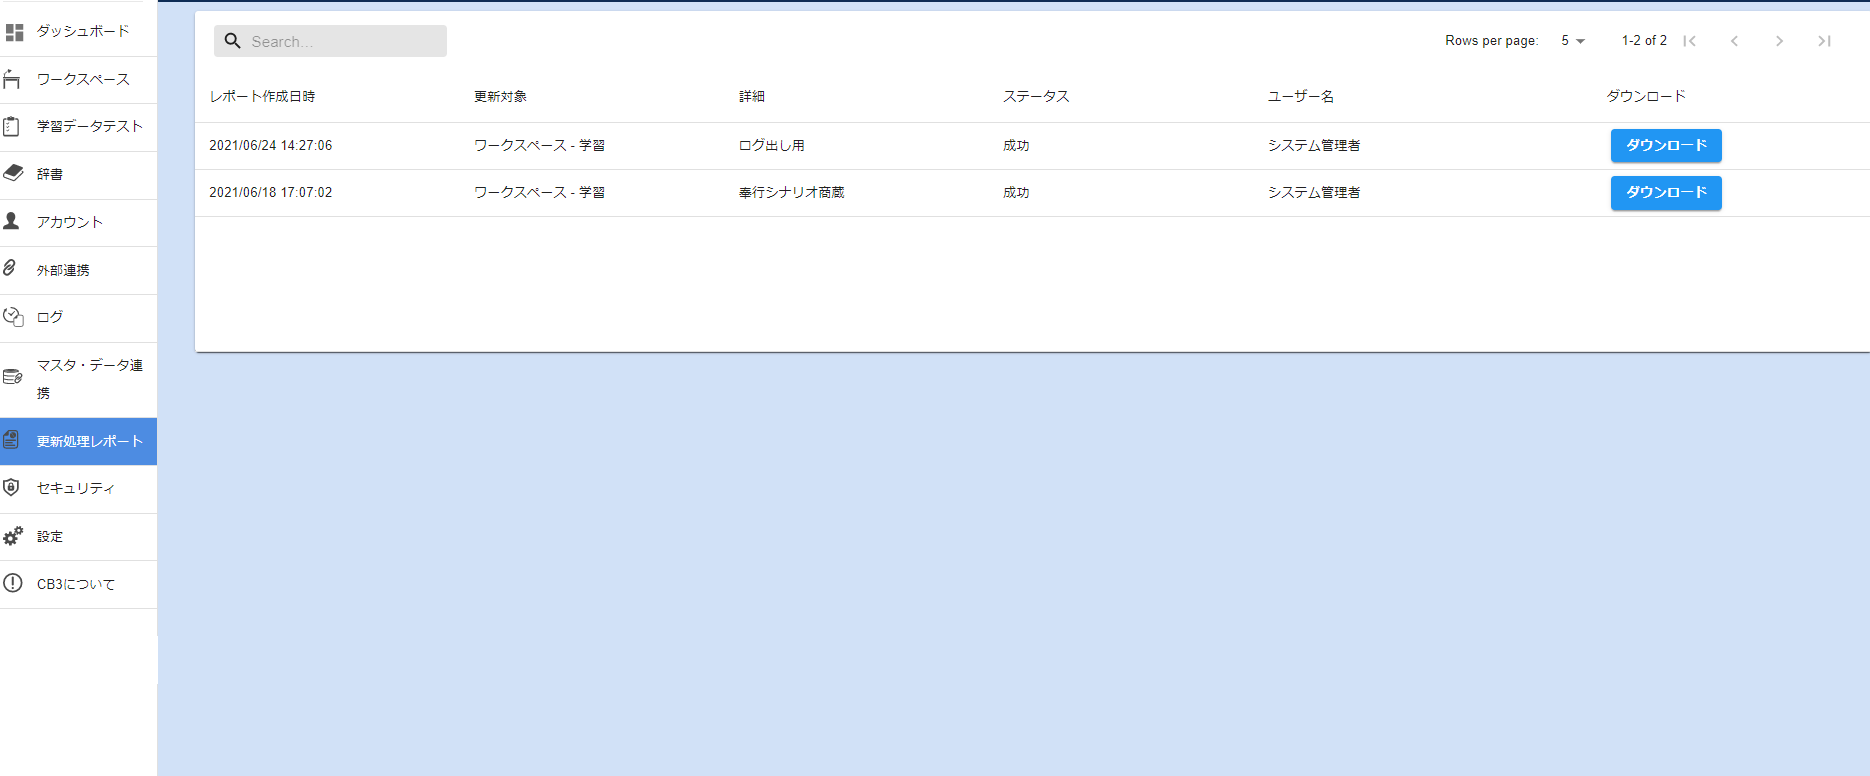Click the security shield icon
1870x776 pixels.
(x=12, y=487)
